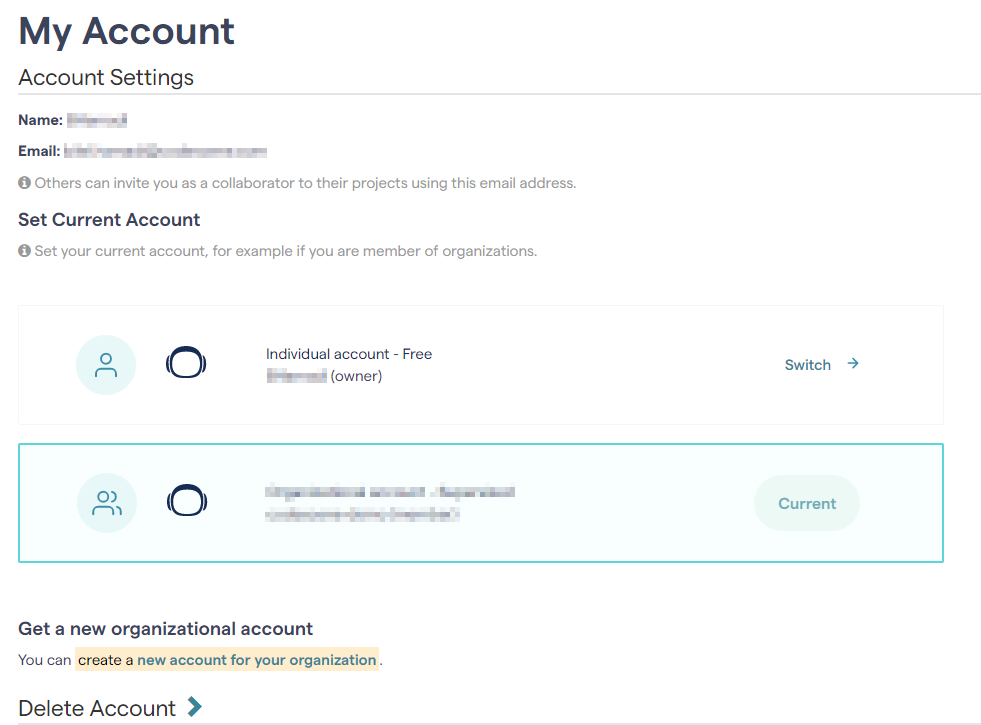The width and height of the screenshot is (981, 725).
Task: Switch to the Individual account
Action: [821, 365]
